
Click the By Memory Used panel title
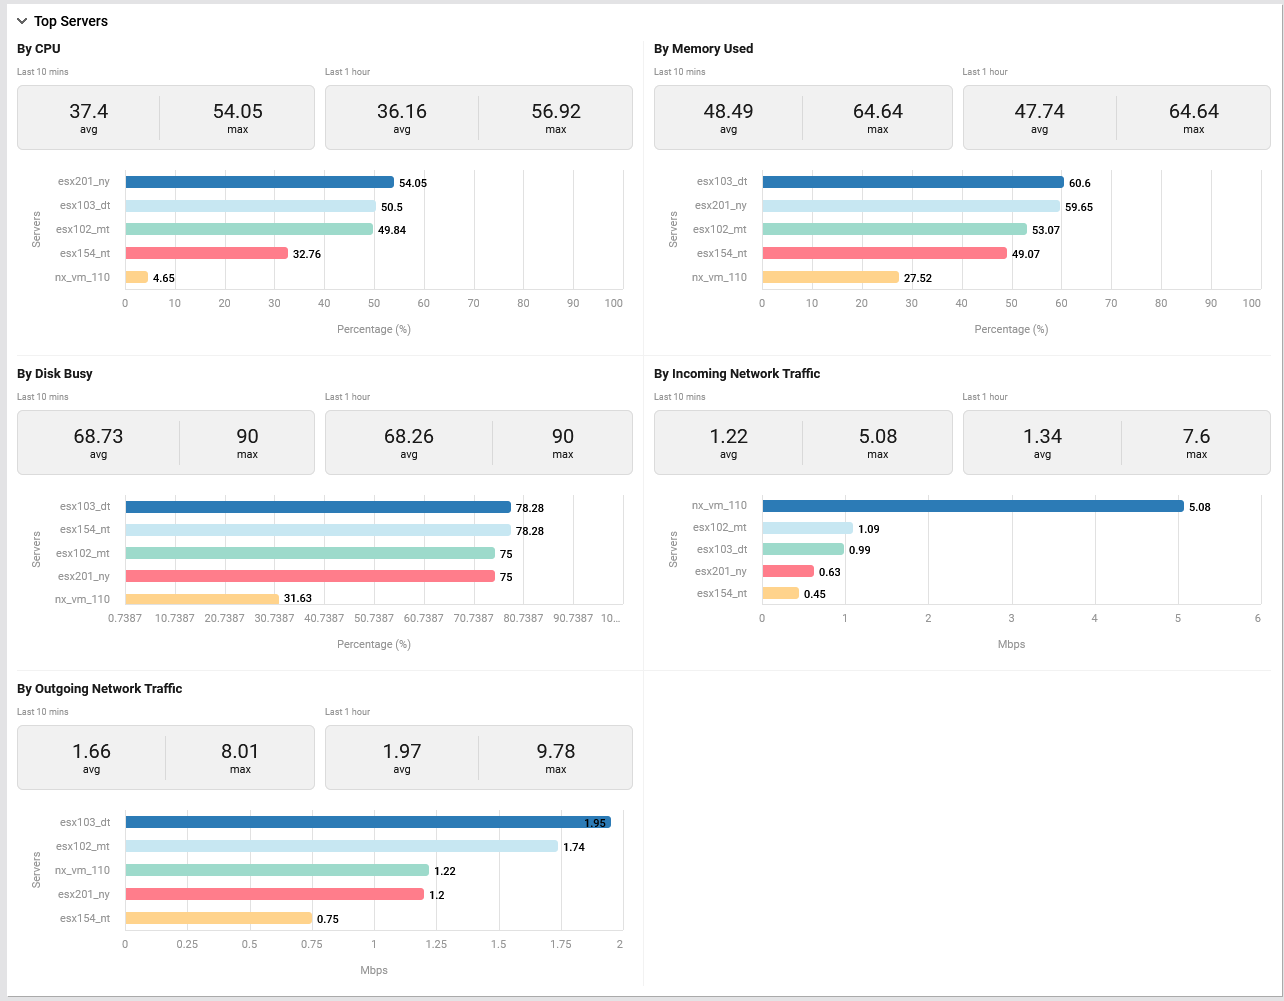pos(703,49)
